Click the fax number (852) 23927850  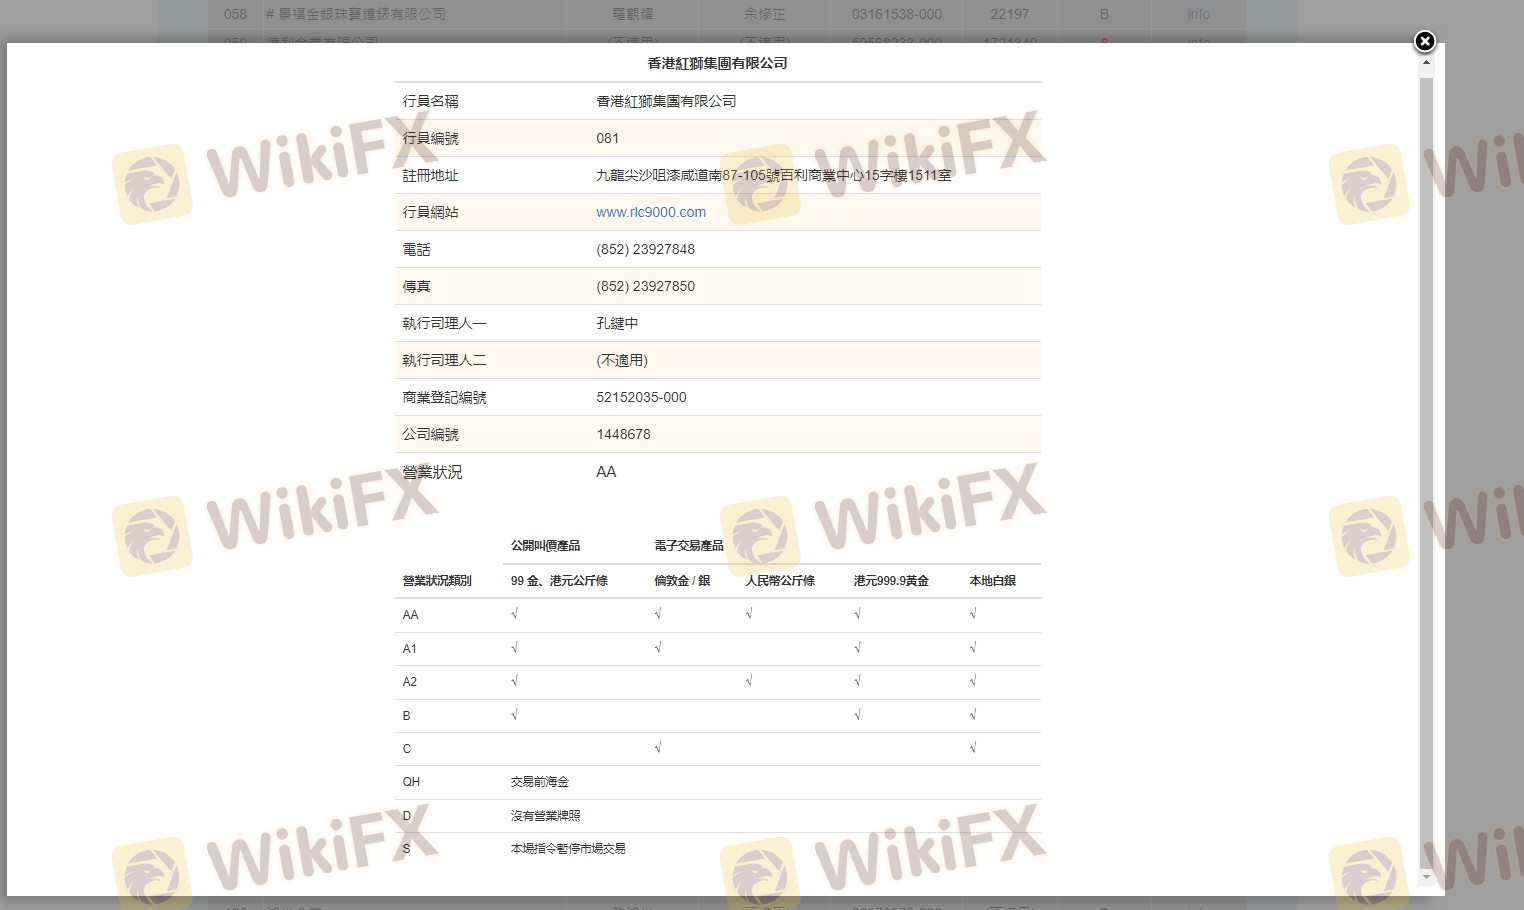pos(645,286)
